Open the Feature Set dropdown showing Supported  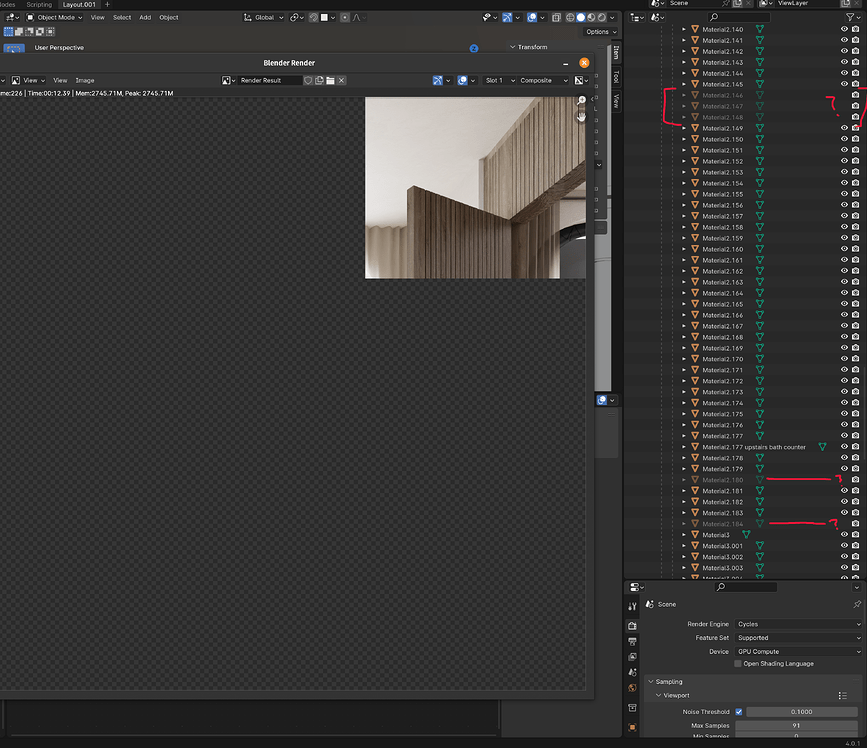click(798, 638)
